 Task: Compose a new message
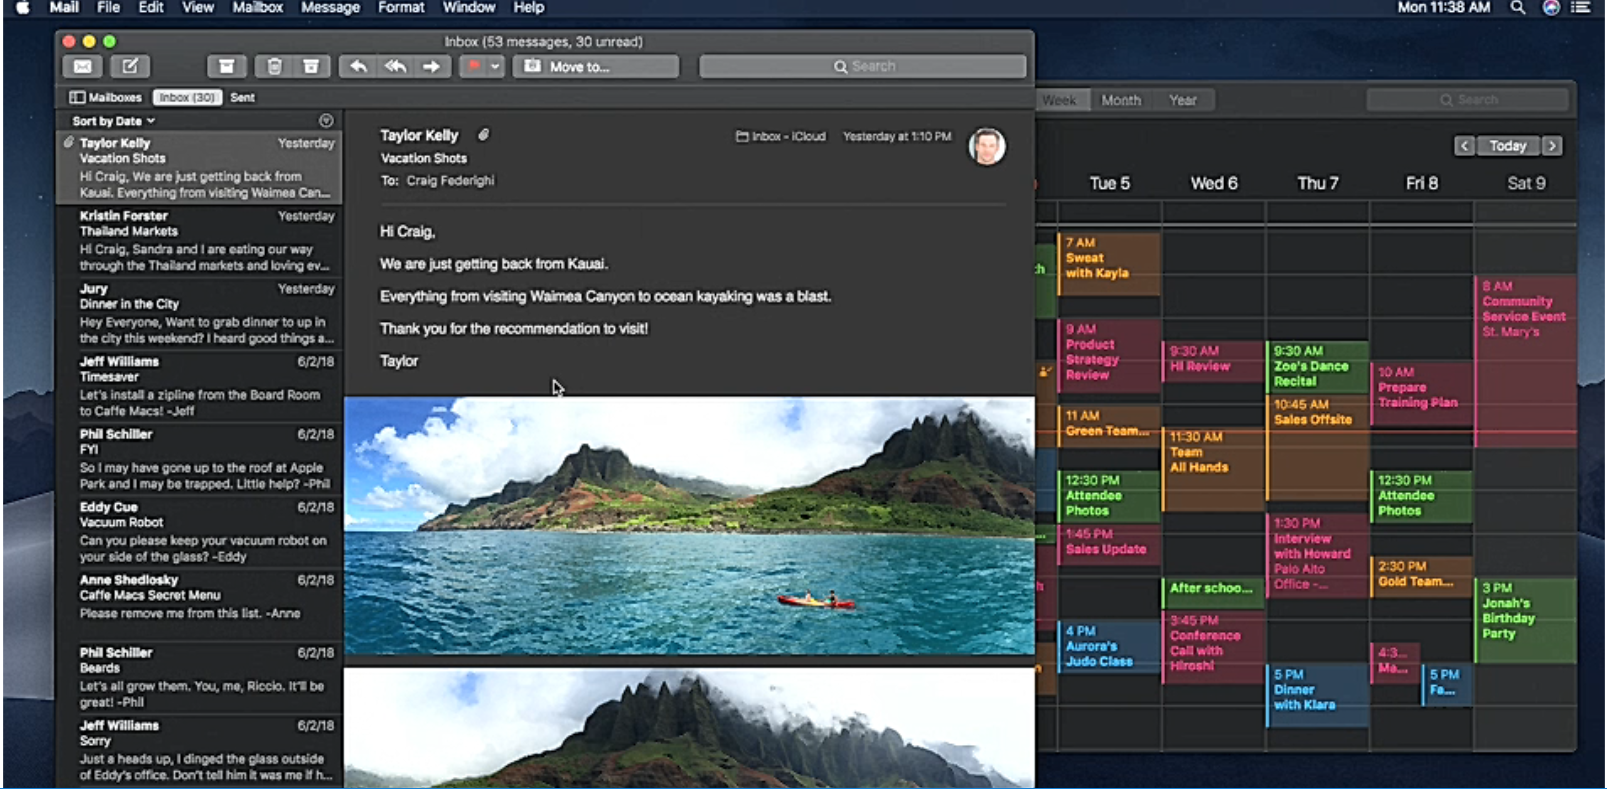coord(130,66)
